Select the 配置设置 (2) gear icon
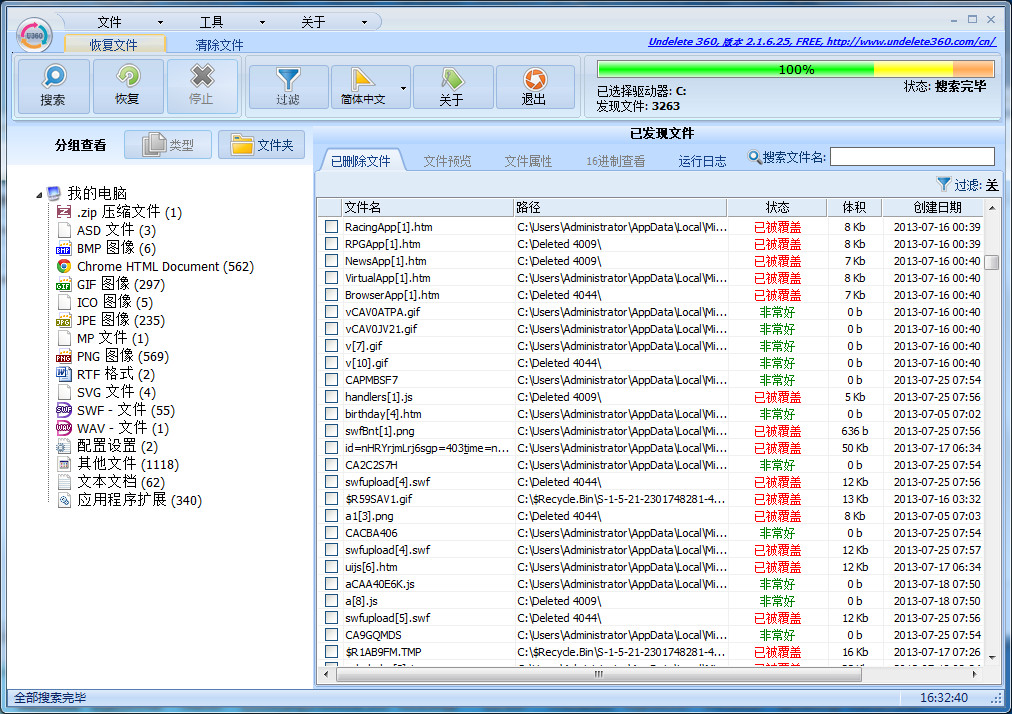The width and height of the screenshot is (1012, 714). [64, 446]
